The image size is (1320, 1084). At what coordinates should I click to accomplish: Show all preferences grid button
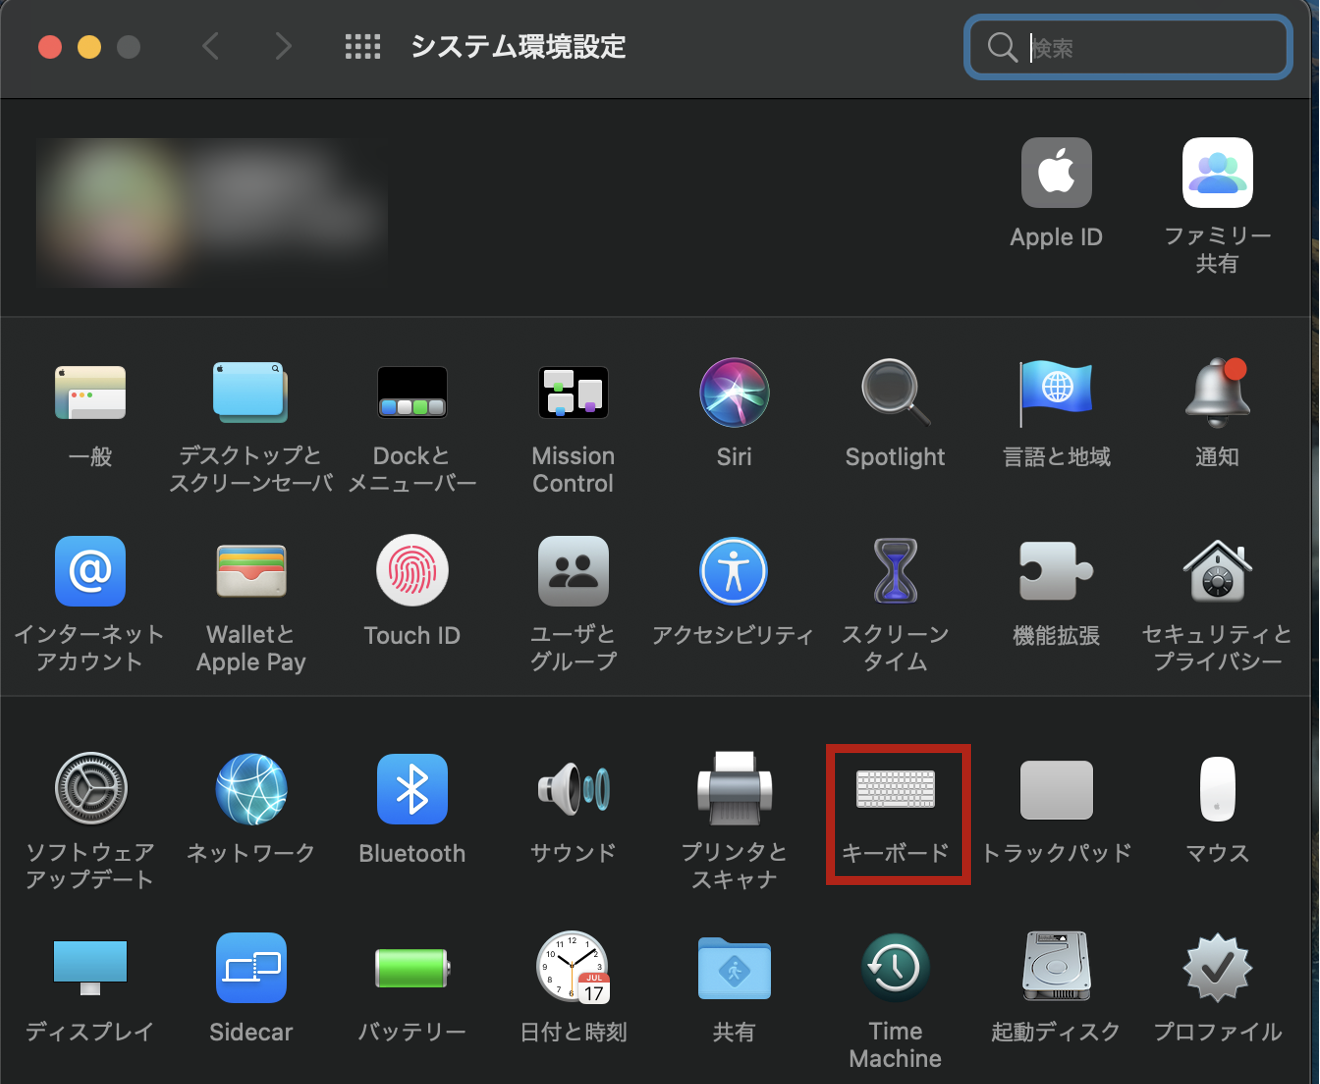pos(363,47)
